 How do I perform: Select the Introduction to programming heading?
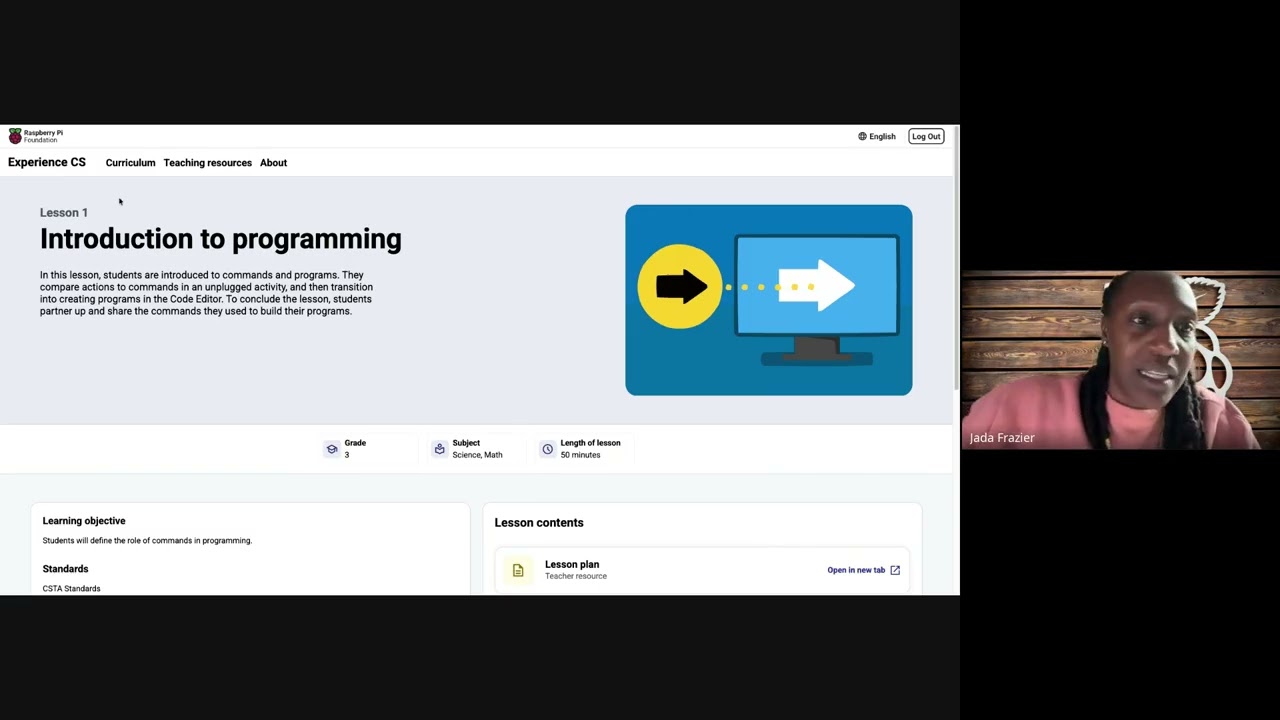pyautogui.click(x=221, y=239)
